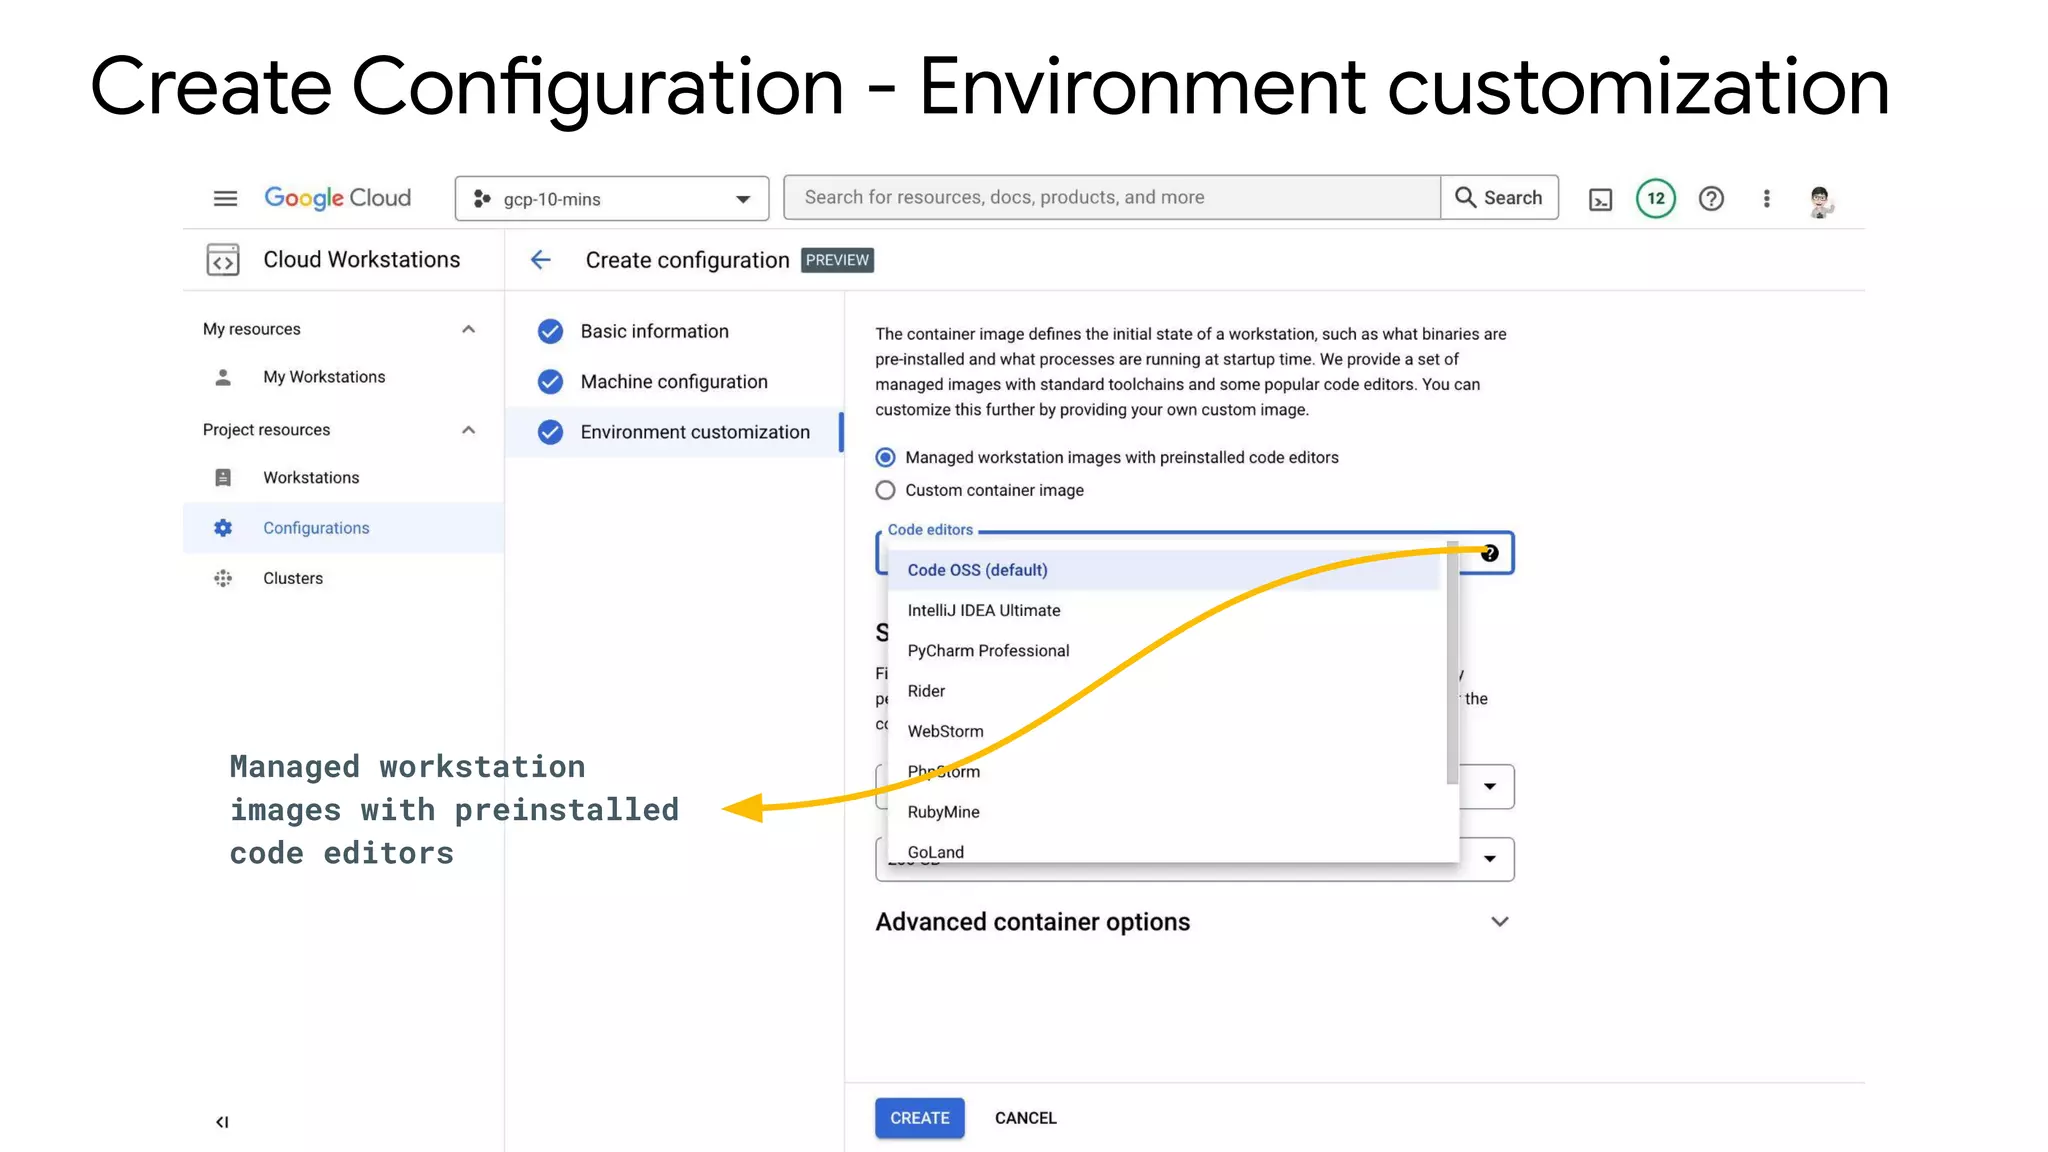Click the CANCEL button

click(x=1026, y=1118)
